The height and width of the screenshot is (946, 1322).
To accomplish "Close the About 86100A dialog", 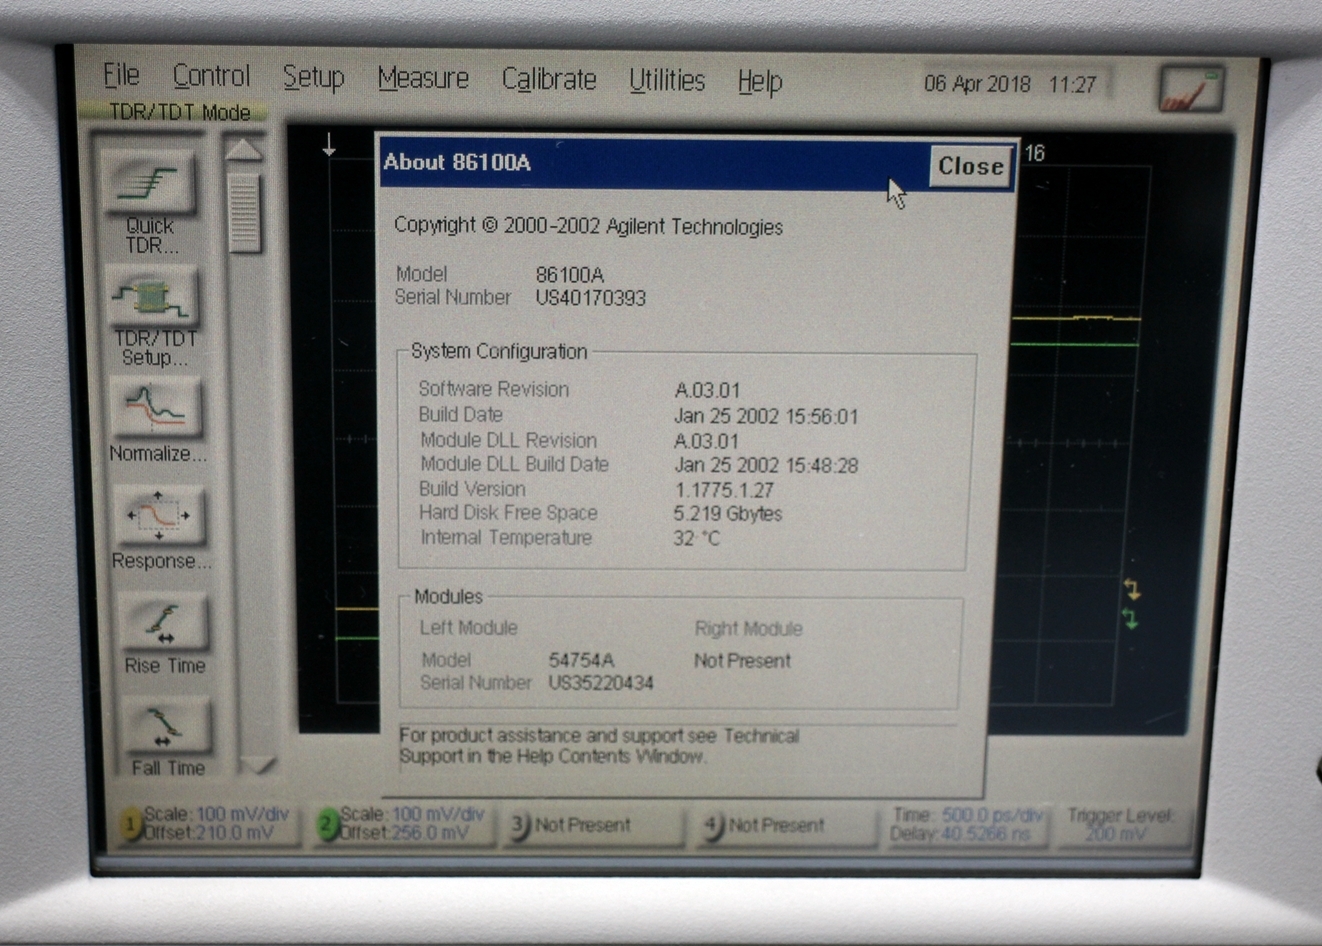I will pyautogui.click(x=969, y=167).
